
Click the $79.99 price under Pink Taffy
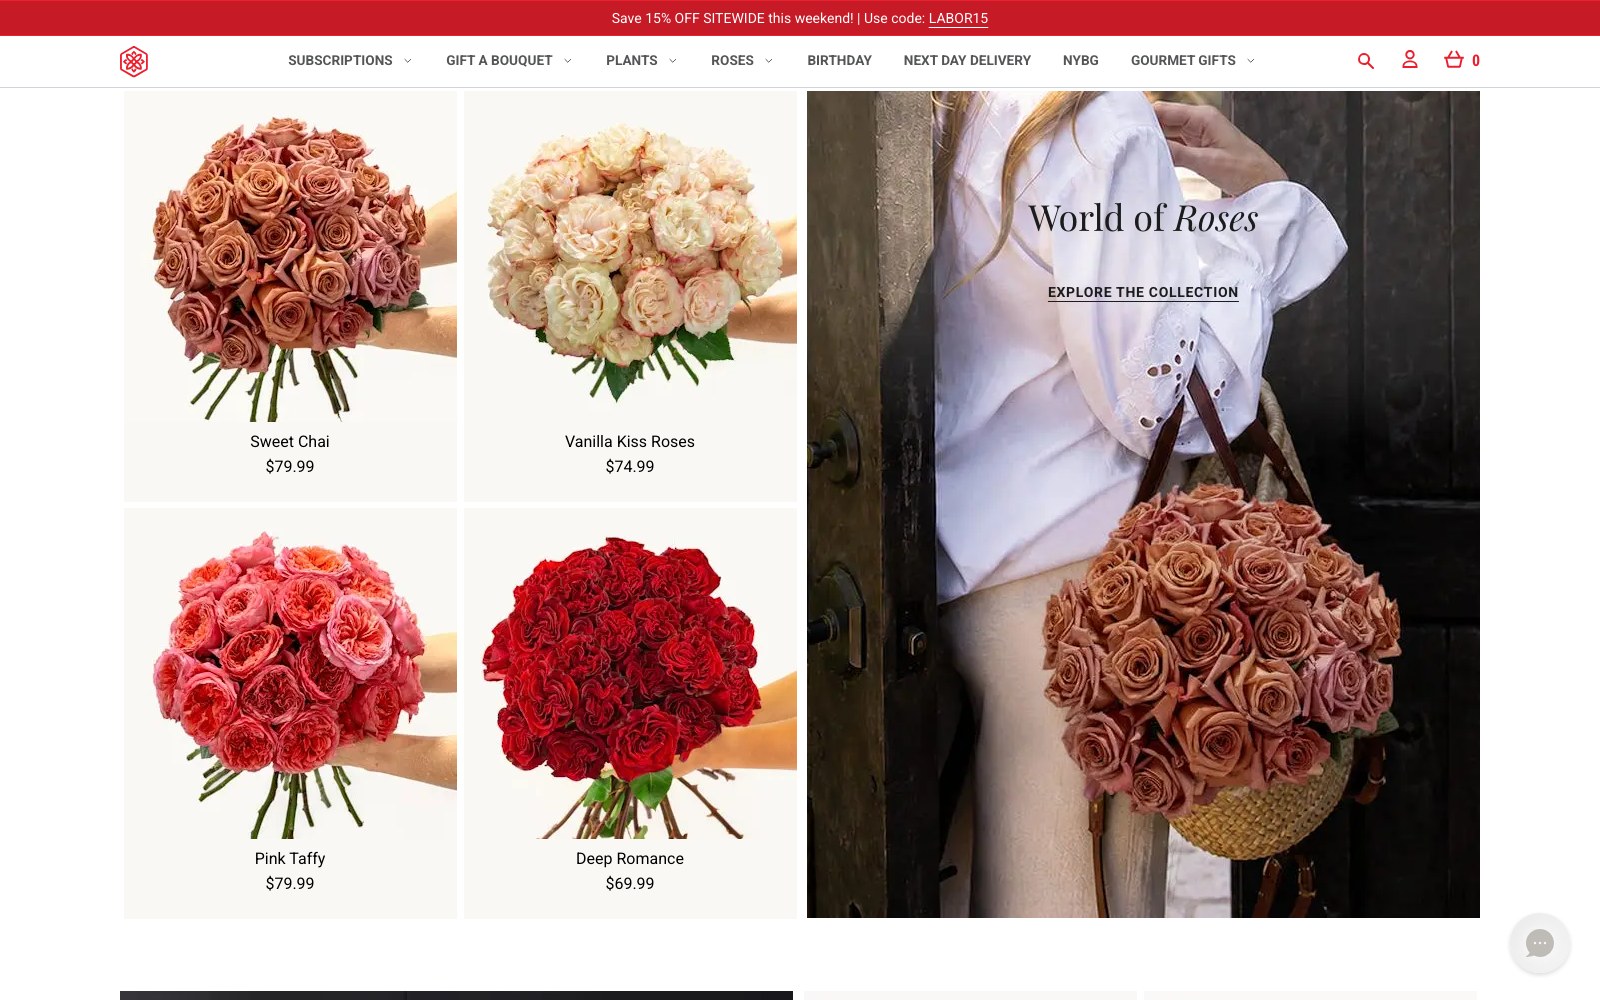tap(290, 884)
